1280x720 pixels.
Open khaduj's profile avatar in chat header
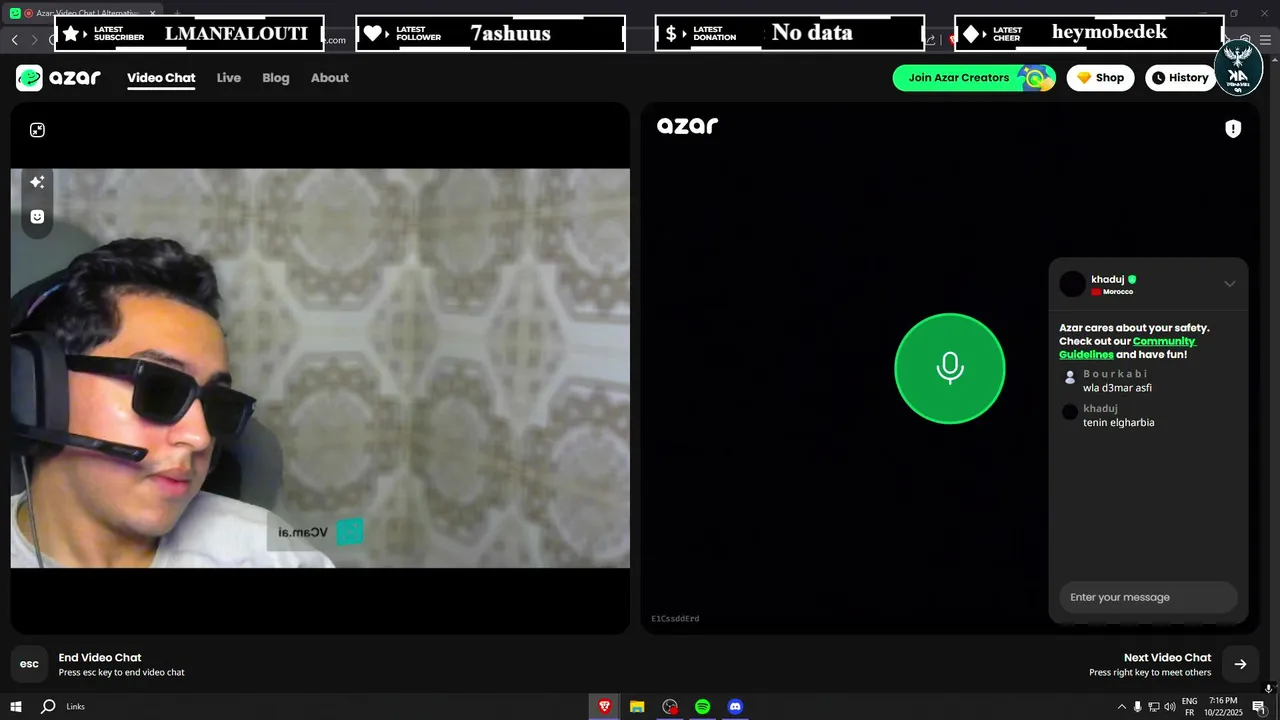click(1072, 284)
